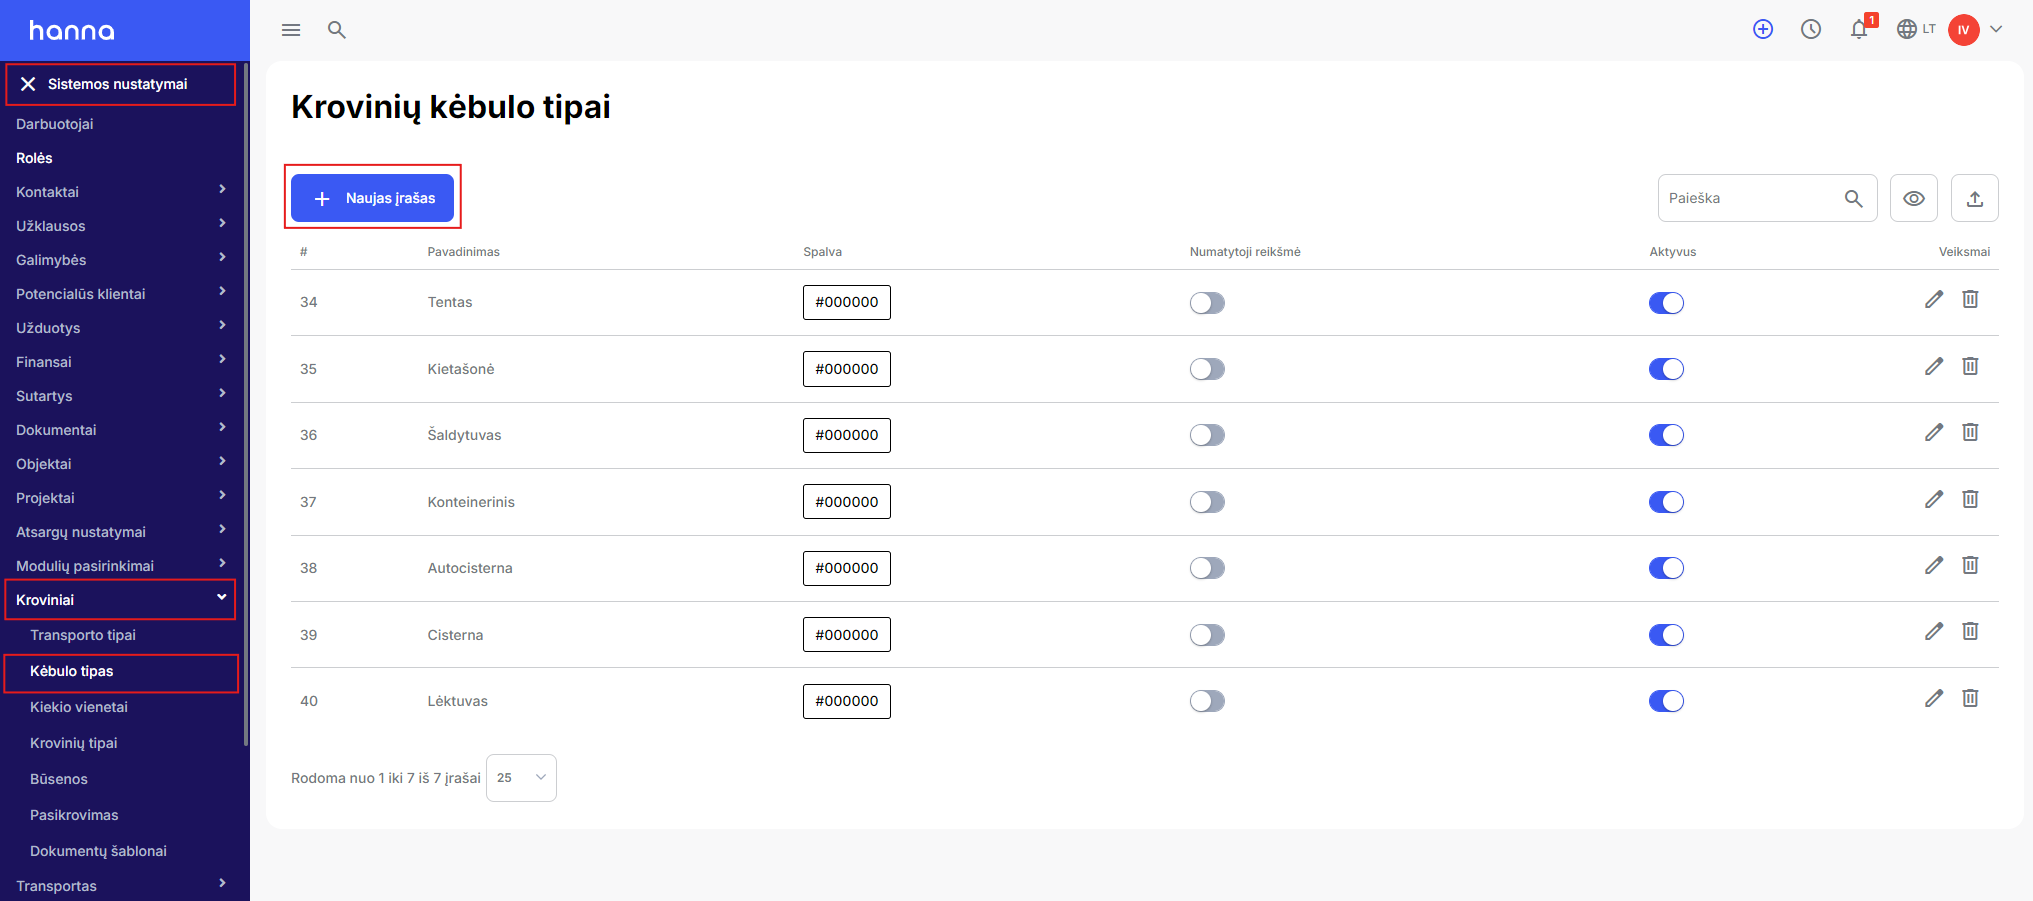Click the #000000 color box for Cisterna
Viewport: 2033px width, 901px height.
[x=847, y=635]
